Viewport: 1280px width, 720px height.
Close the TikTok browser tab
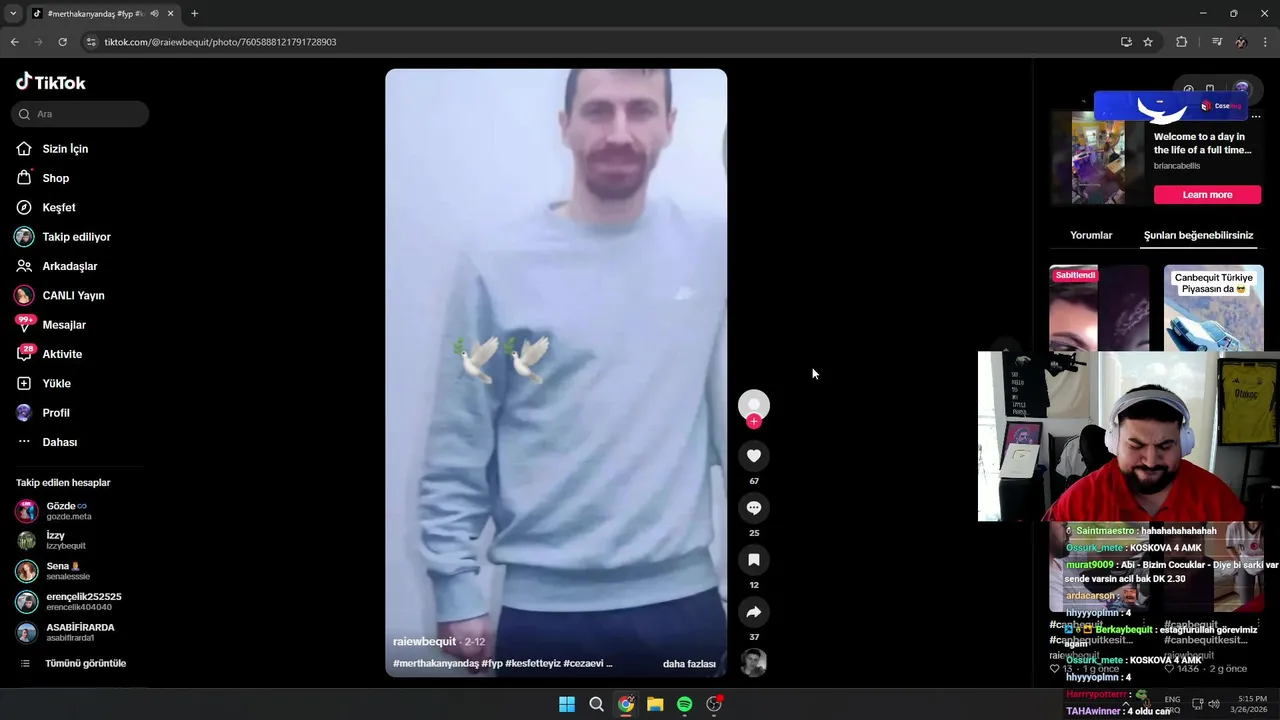[x=171, y=14]
